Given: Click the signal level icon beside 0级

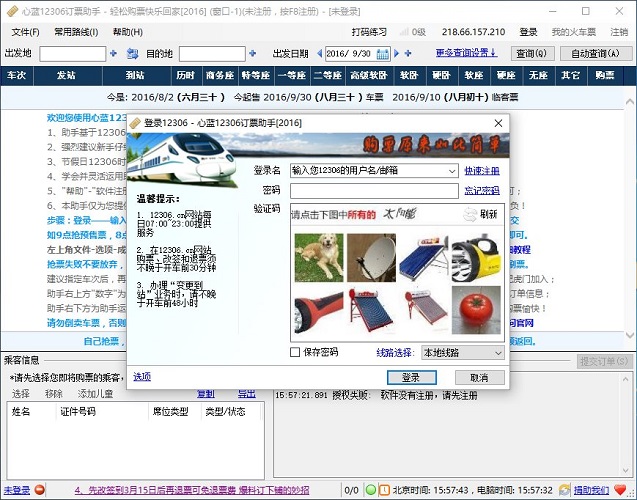Looking at the screenshot, I should click(x=404, y=32).
